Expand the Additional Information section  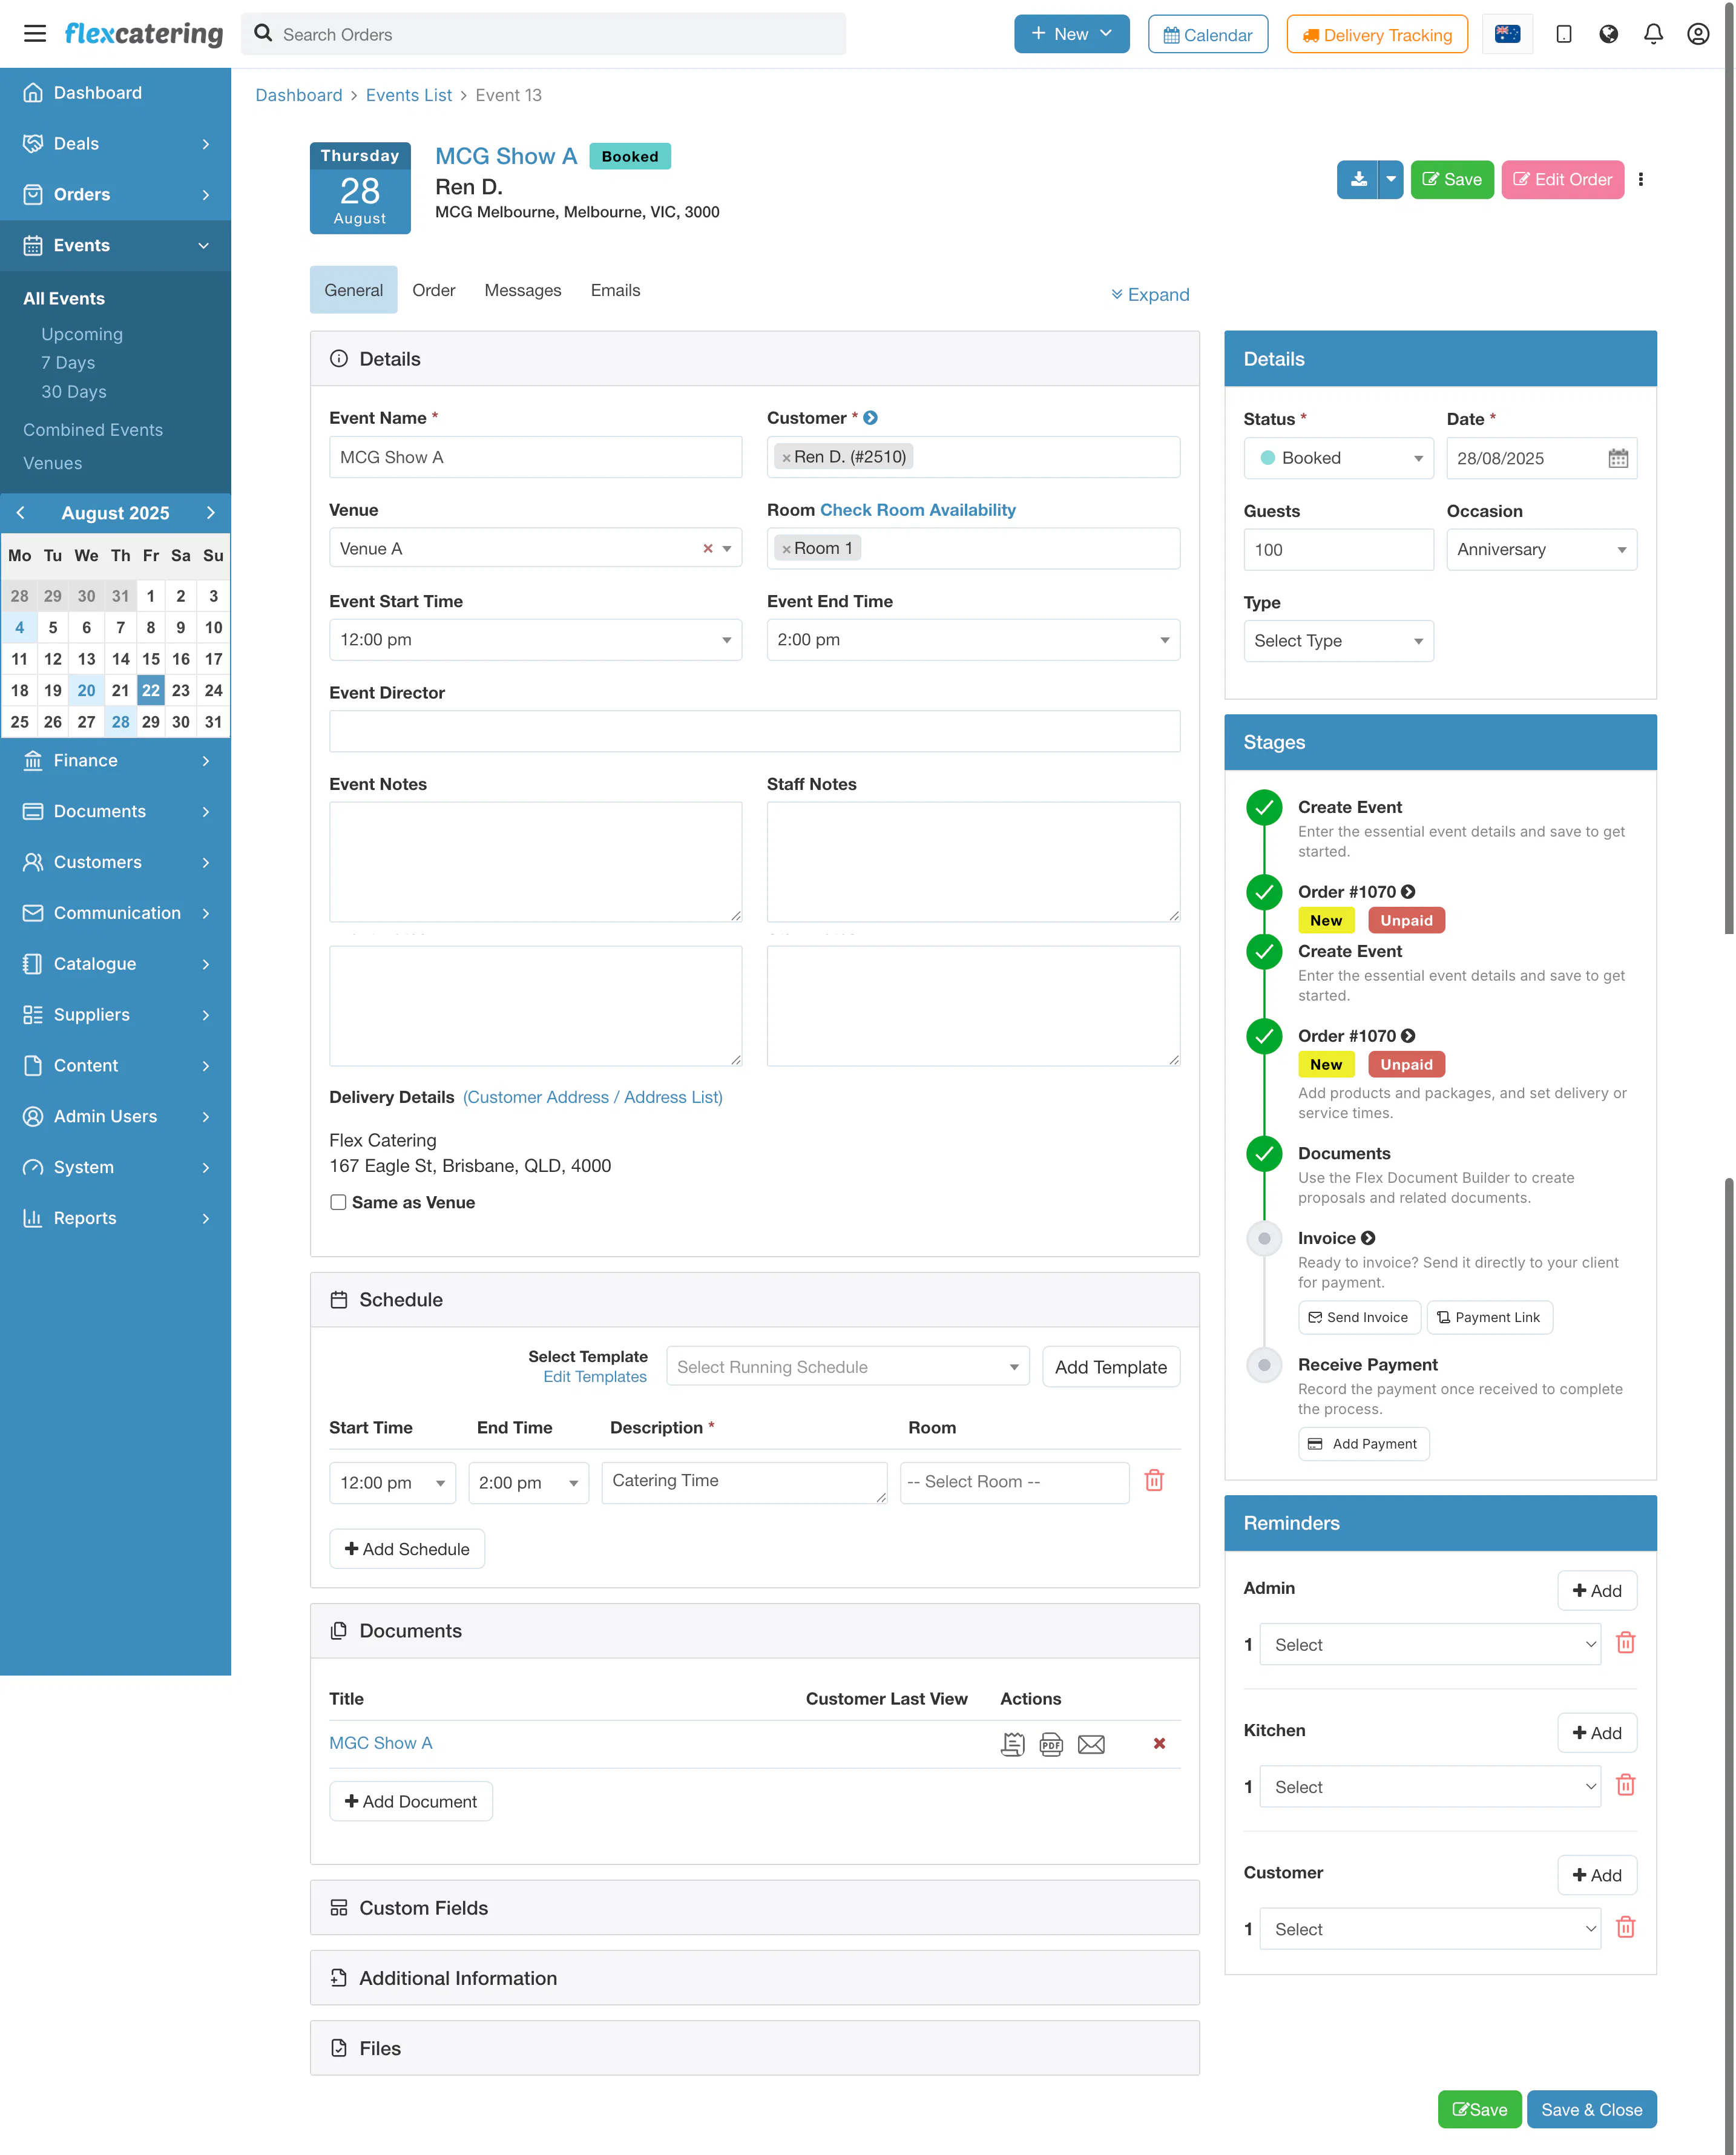(x=755, y=1978)
